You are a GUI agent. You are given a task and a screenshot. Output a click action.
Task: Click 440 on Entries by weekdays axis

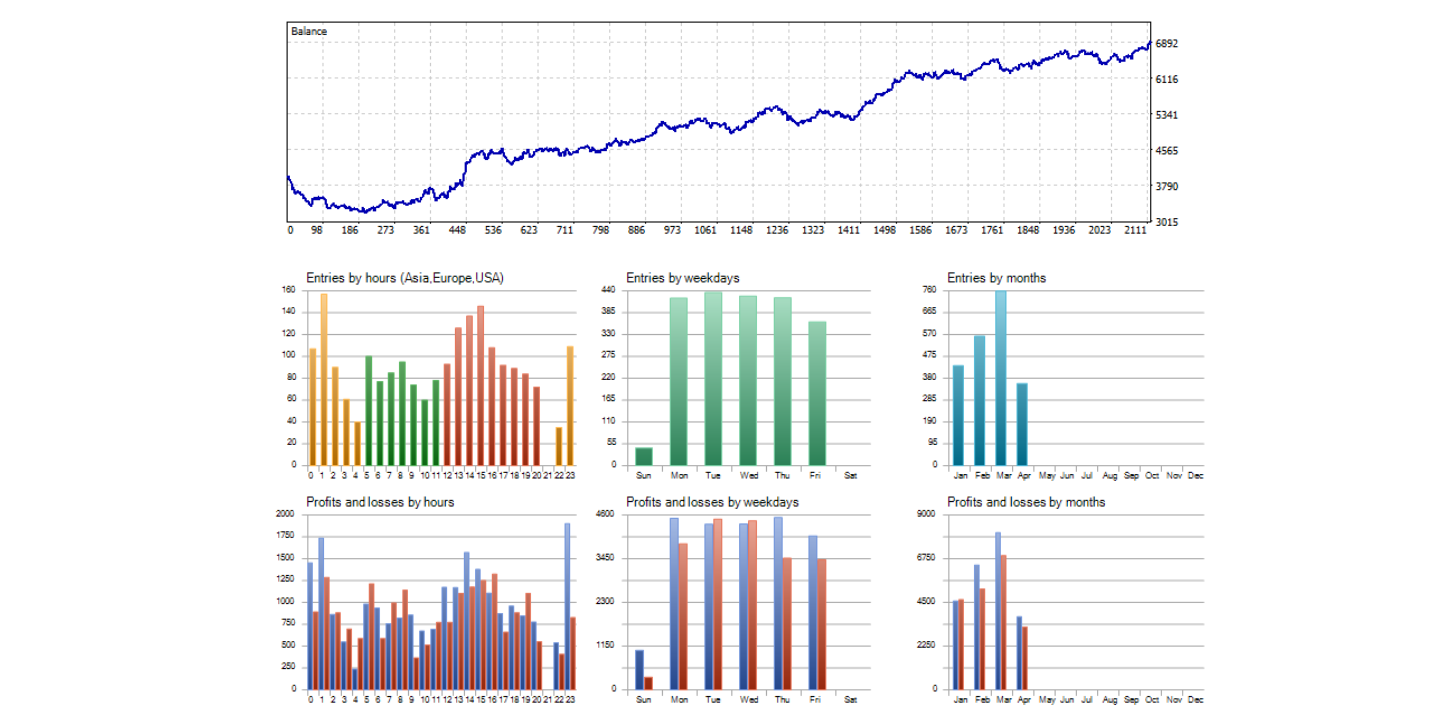[608, 290]
